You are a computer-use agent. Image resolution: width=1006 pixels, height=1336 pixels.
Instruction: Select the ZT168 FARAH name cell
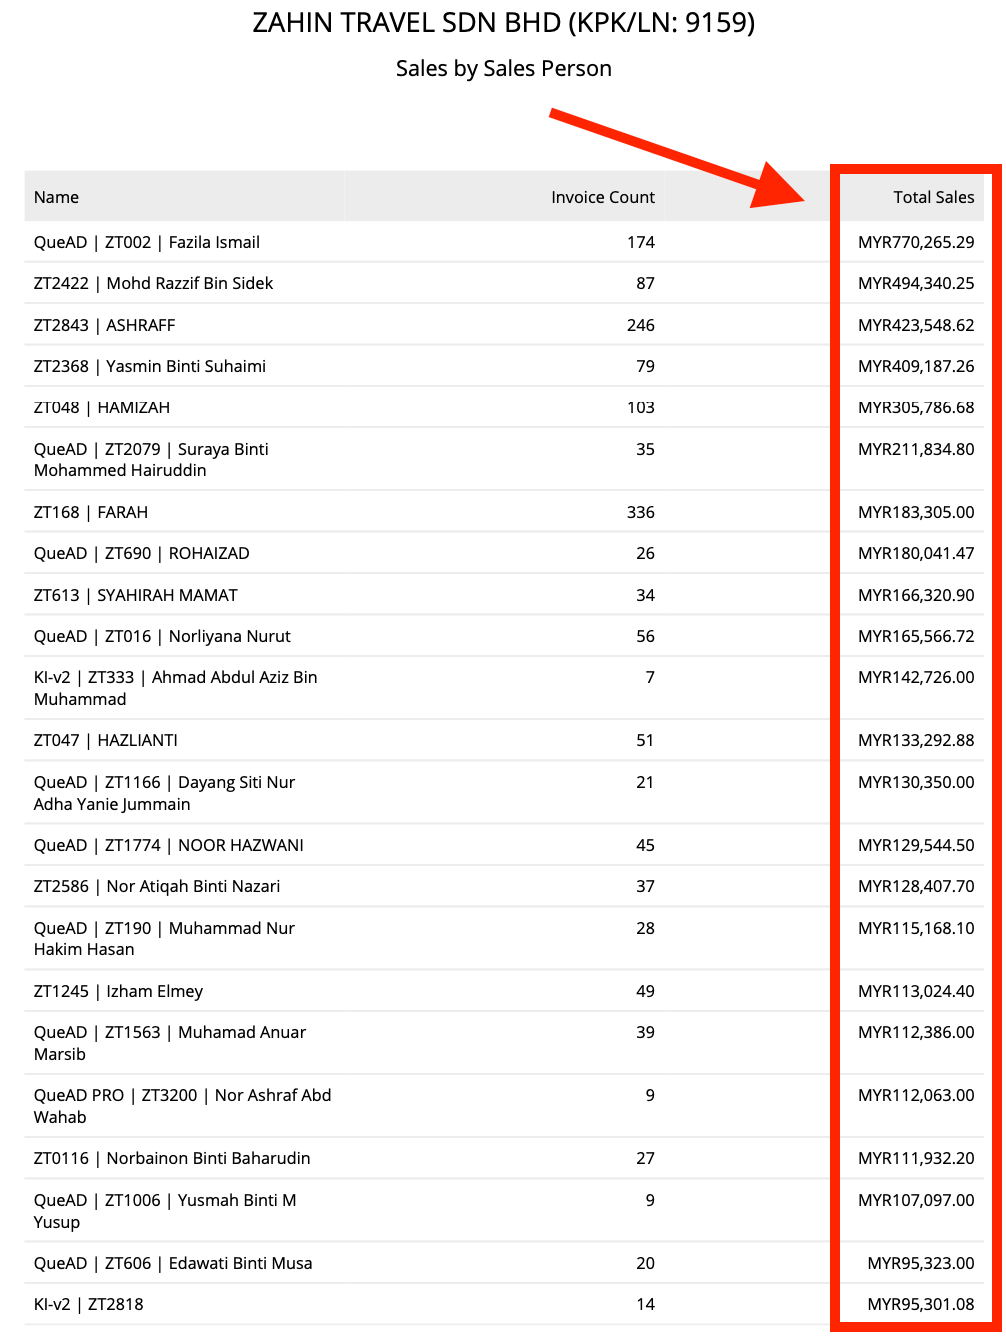click(91, 512)
